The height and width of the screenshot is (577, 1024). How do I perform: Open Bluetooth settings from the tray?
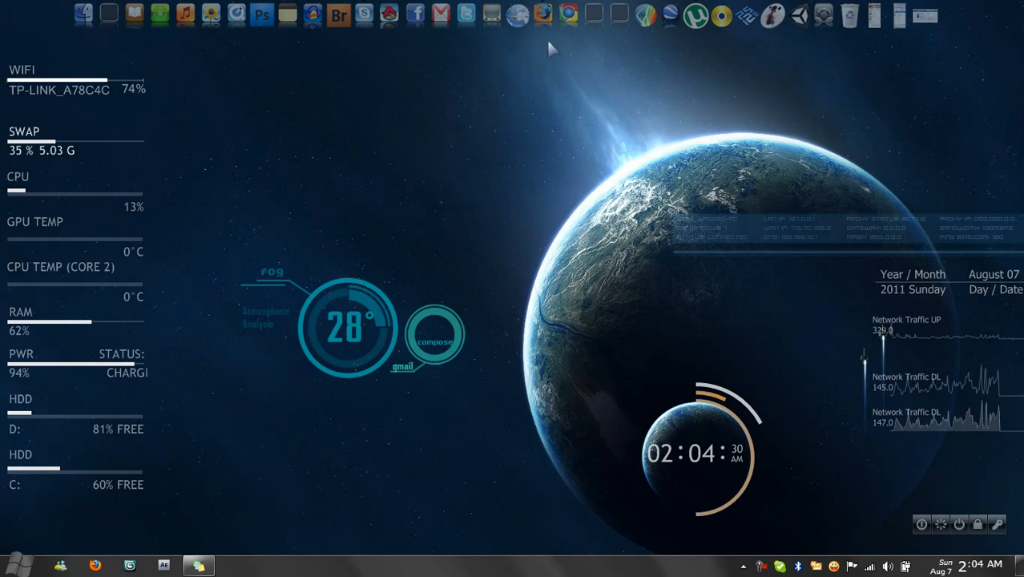click(798, 565)
